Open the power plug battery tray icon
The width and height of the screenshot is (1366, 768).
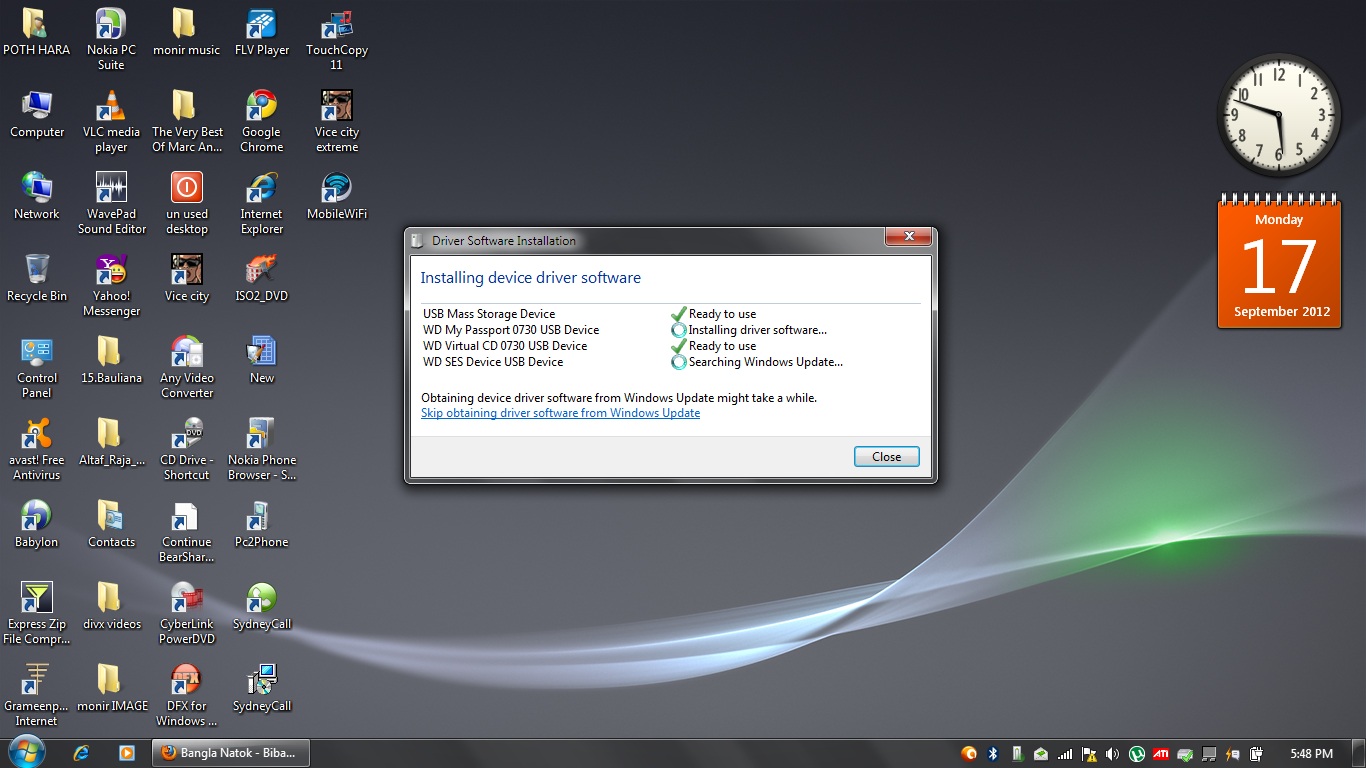click(1257, 754)
